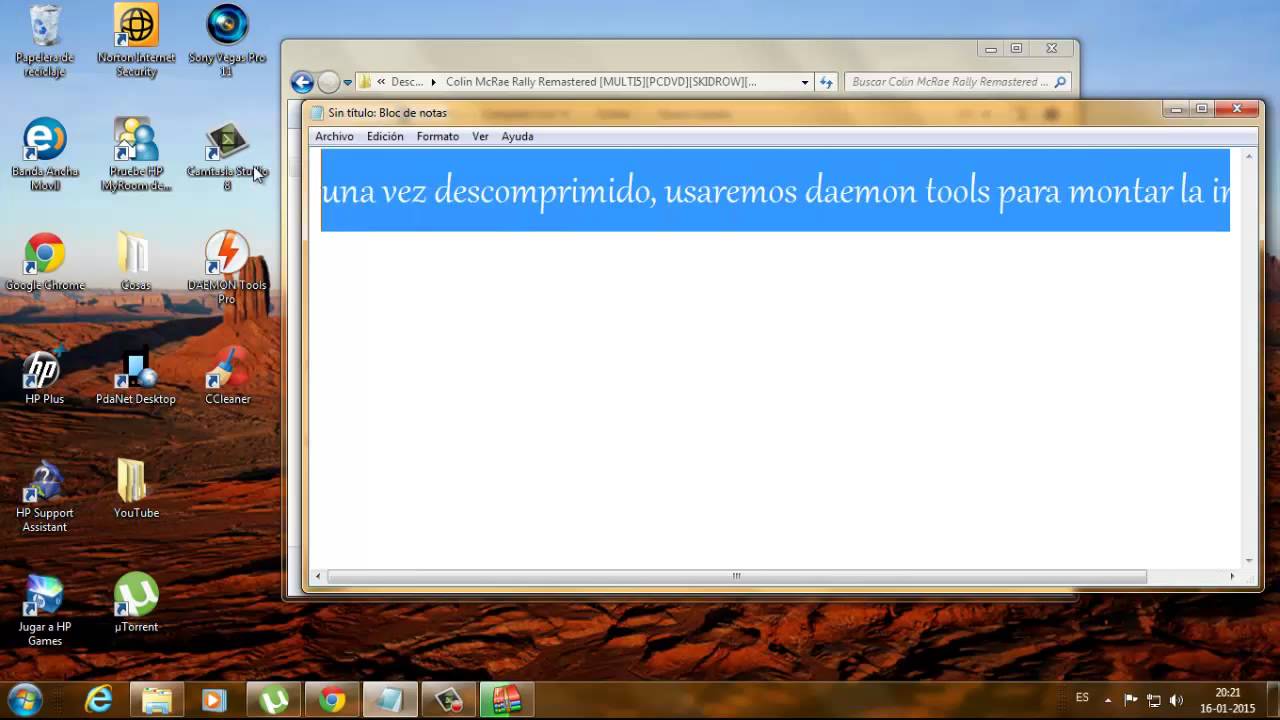Launch Sony Vegas Pro 11 shortcut
The width and height of the screenshot is (1280, 720).
pos(227,40)
